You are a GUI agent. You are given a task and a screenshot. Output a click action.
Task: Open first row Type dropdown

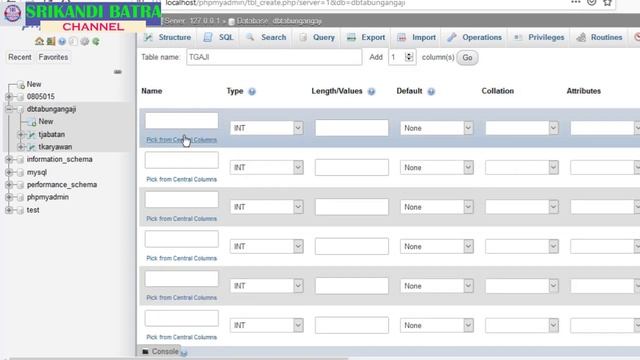click(x=267, y=128)
